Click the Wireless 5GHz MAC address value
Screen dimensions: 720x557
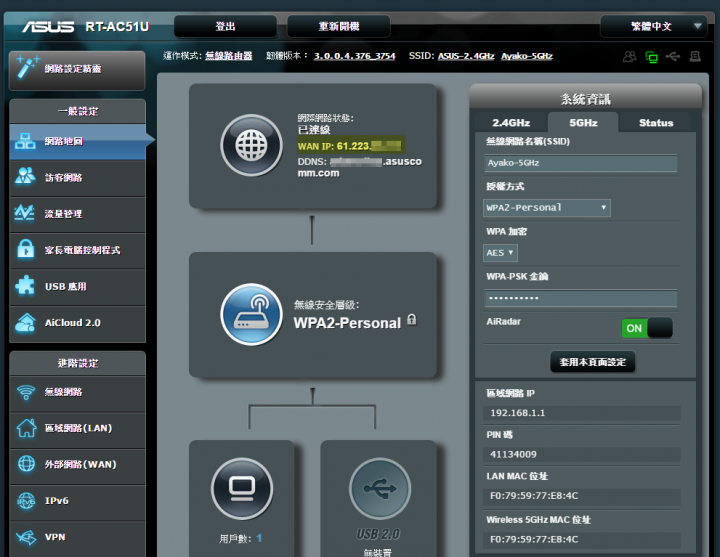534,539
